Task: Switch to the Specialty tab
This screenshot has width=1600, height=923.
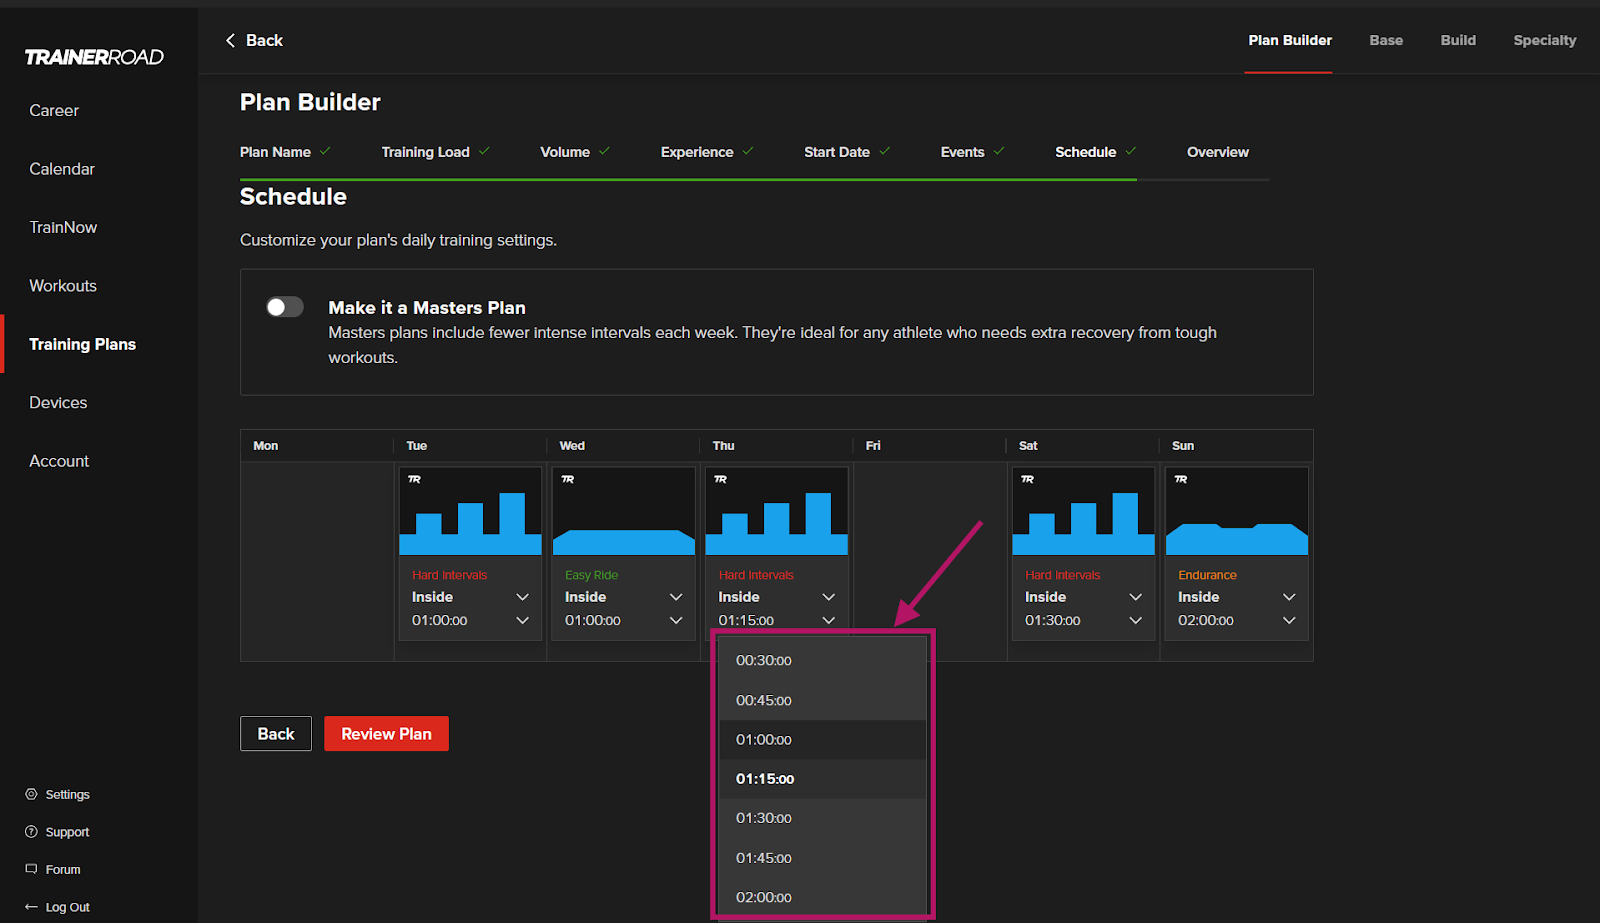Action: pyautogui.click(x=1544, y=40)
